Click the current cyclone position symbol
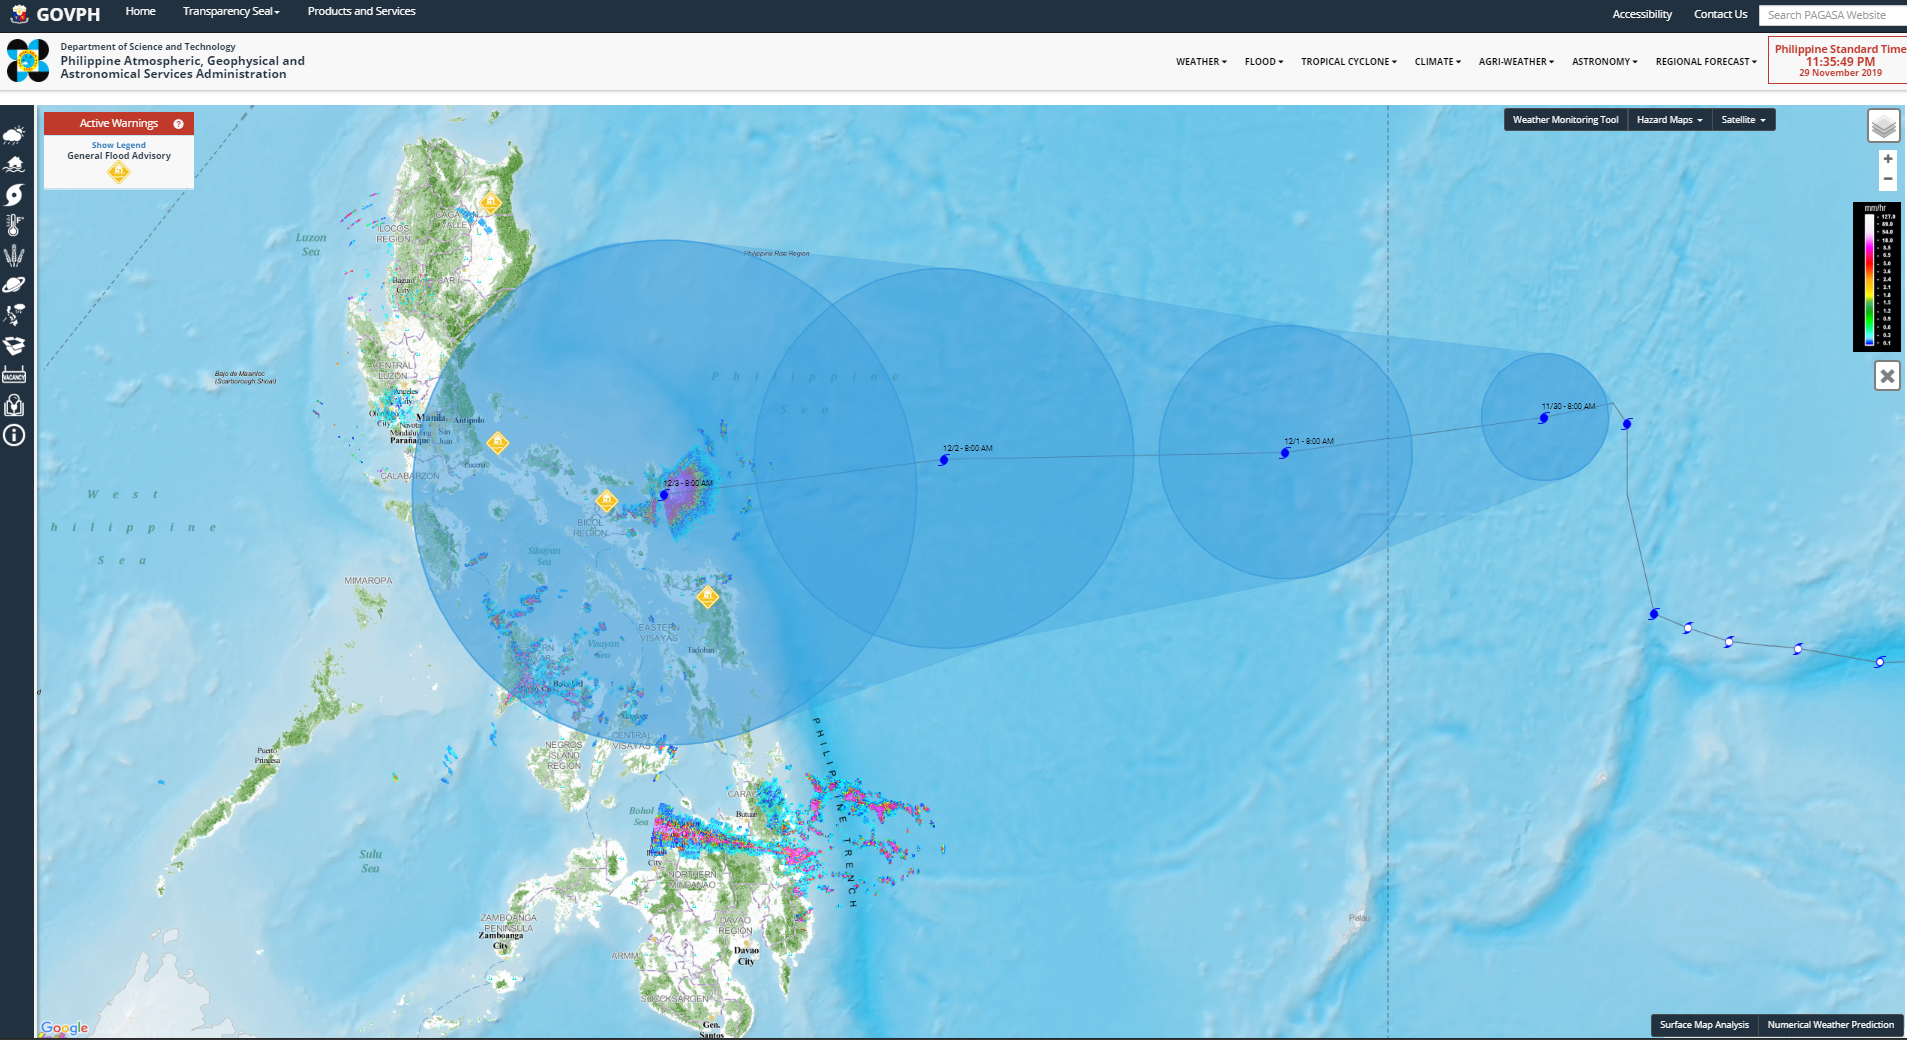Image resolution: width=1907 pixels, height=1040 pixels. pos(1627,424)
